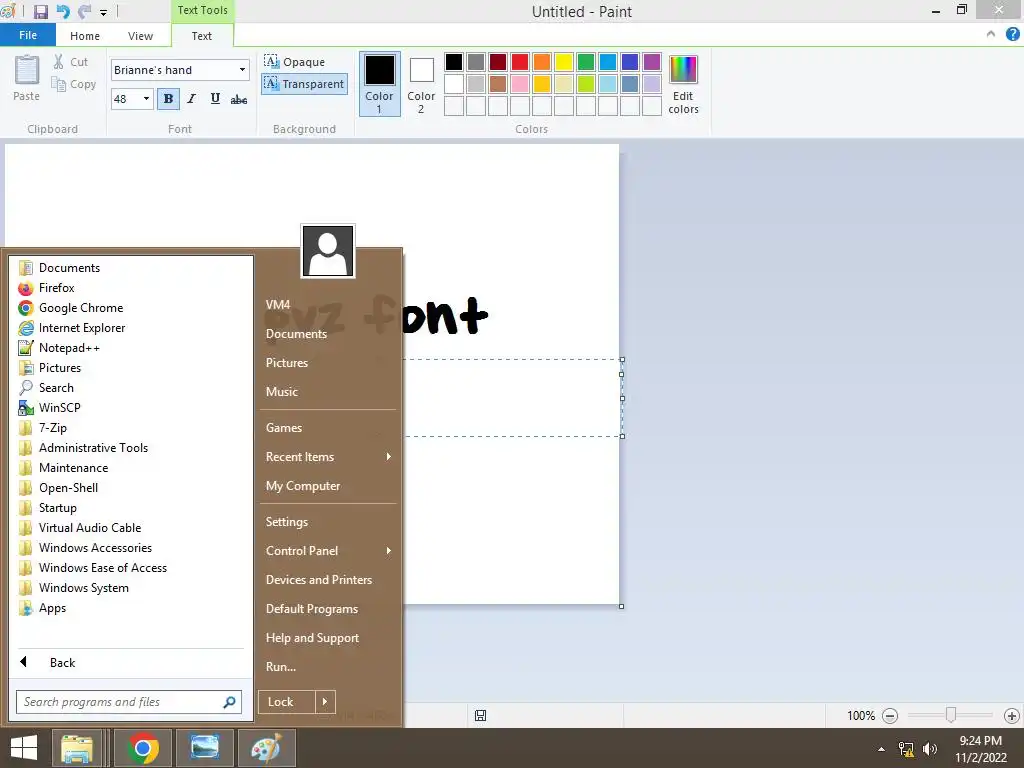Click the Cut scissors button

(71, 62)
